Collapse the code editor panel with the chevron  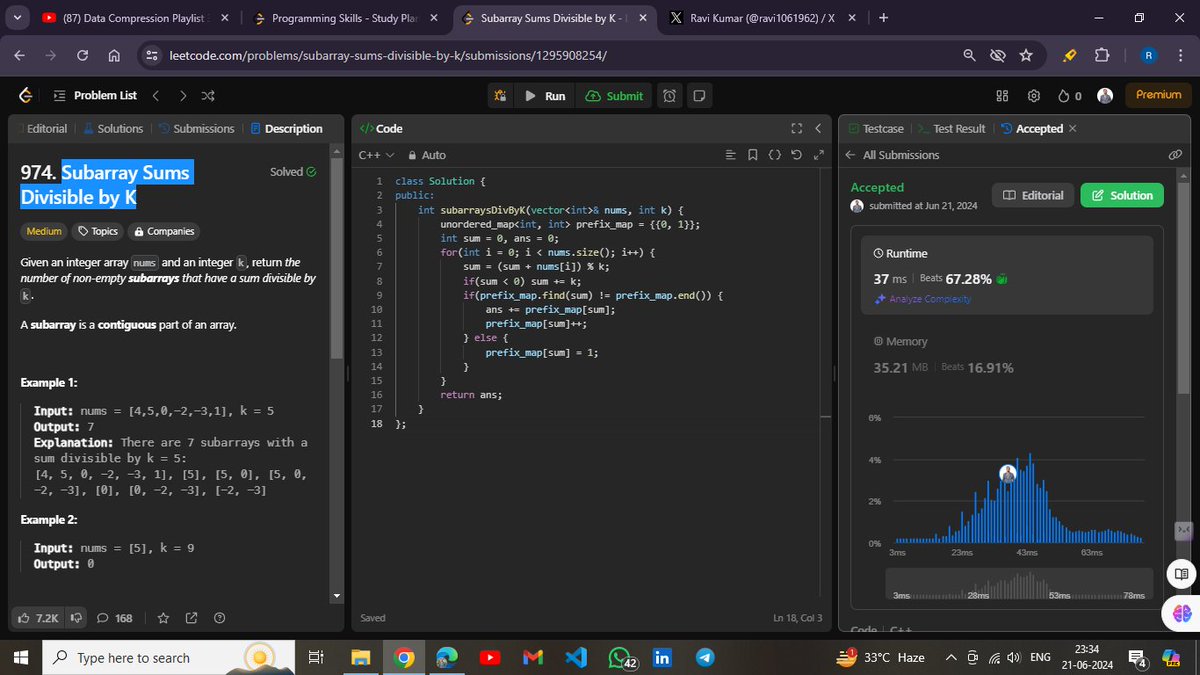tap(817, 128)
